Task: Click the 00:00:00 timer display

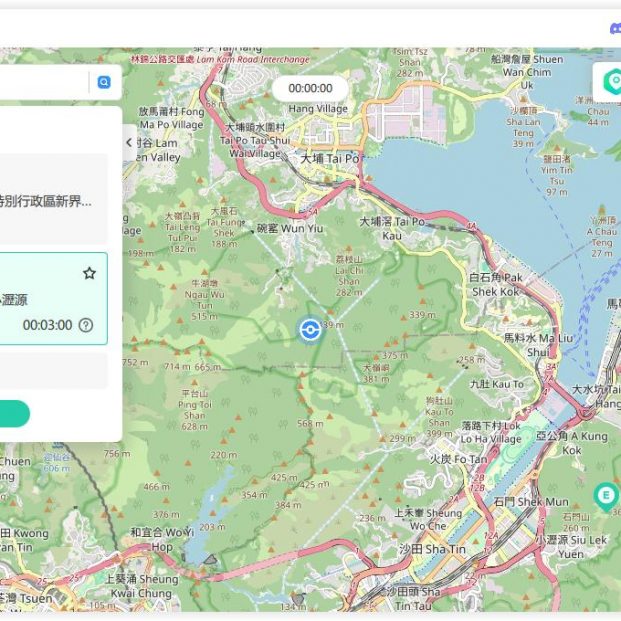Action: tap(310, 88)
